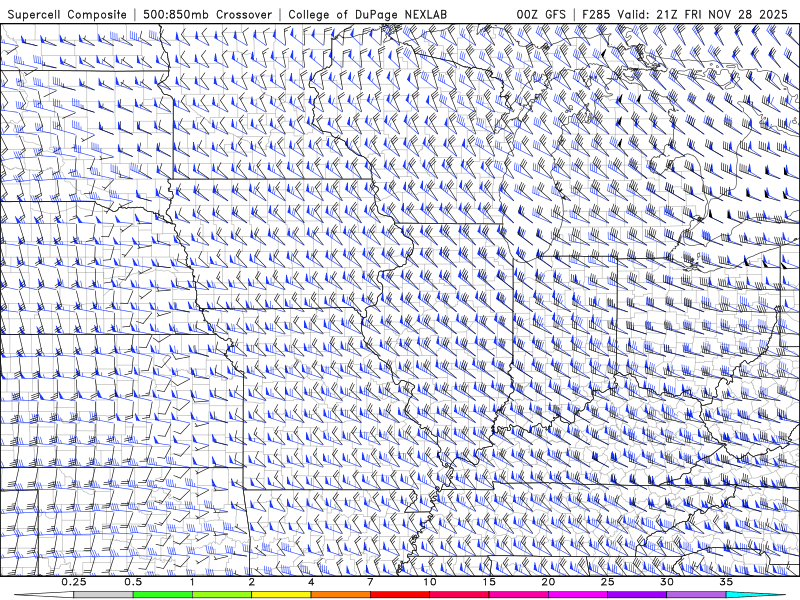Click the gray legend color segment
800x600 pixels.
tap(104, 595)
